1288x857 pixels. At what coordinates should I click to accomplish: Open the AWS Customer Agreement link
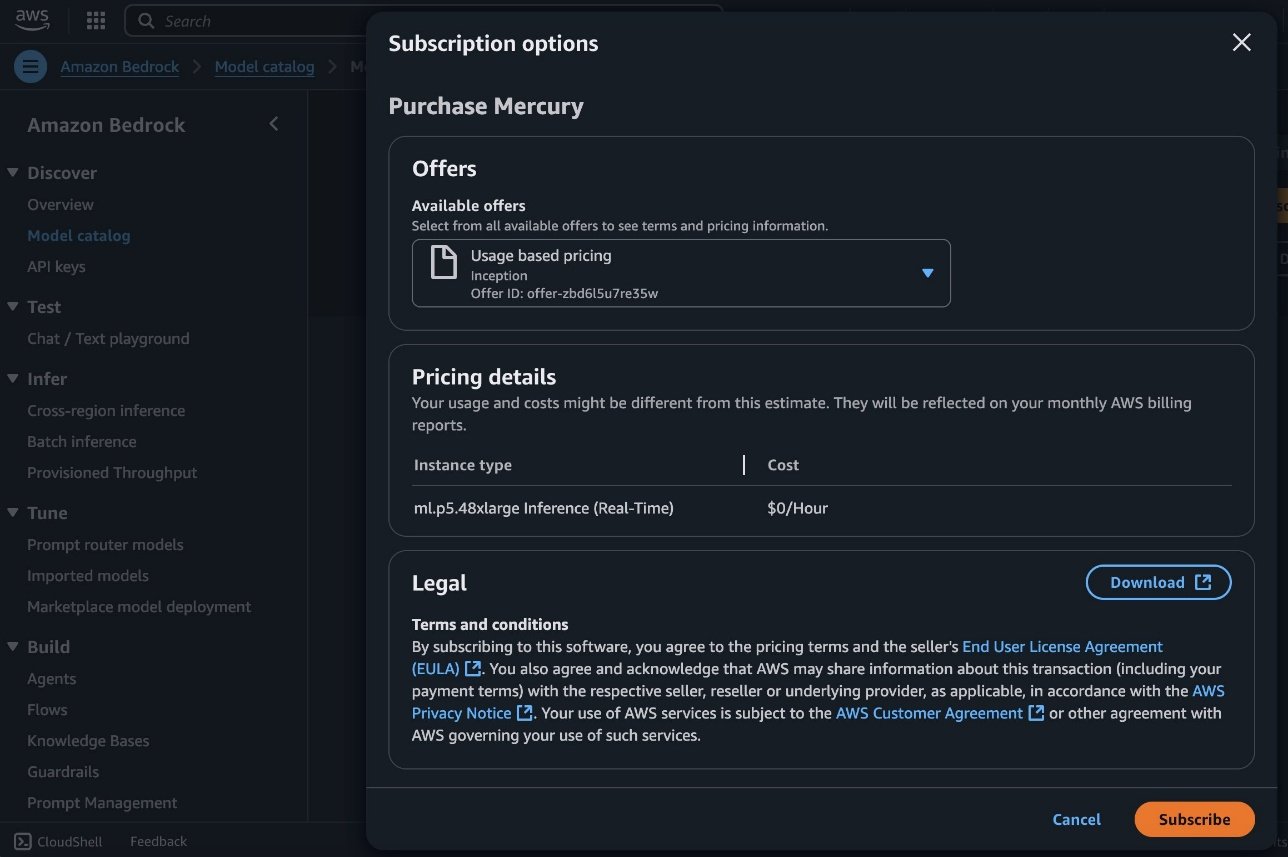pos(929,713)
